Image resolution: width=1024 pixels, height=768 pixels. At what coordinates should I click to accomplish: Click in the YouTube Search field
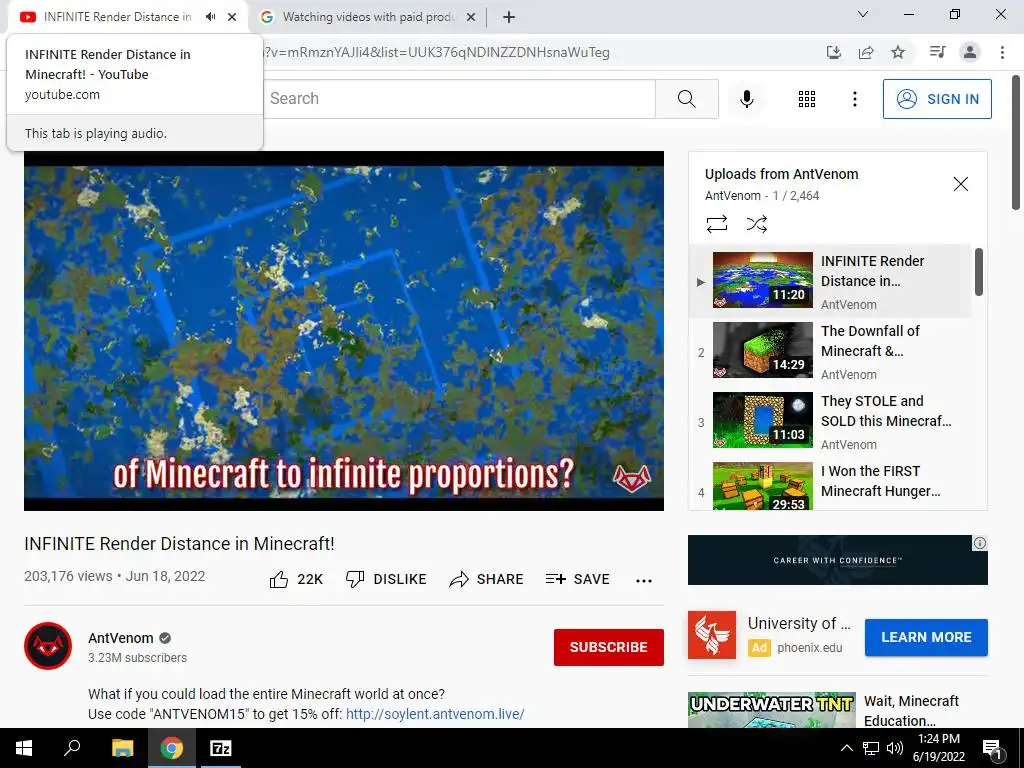point(460,99)
